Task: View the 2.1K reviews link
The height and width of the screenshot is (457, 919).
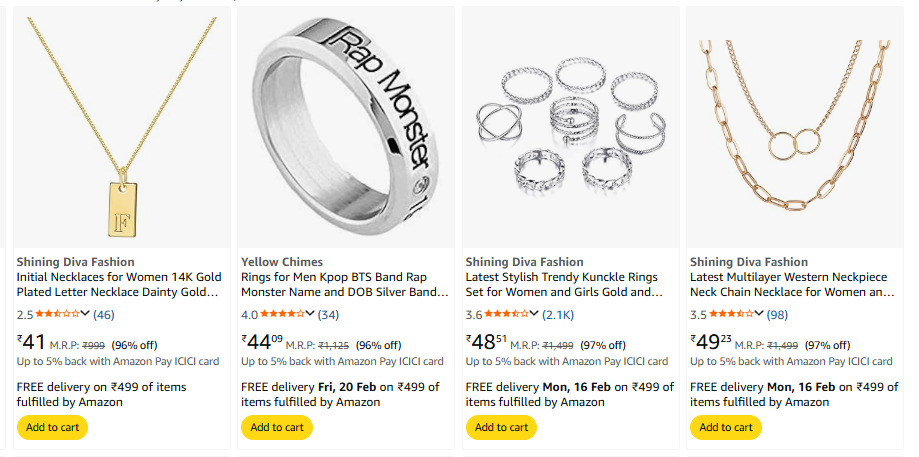Action: [558, 315]
